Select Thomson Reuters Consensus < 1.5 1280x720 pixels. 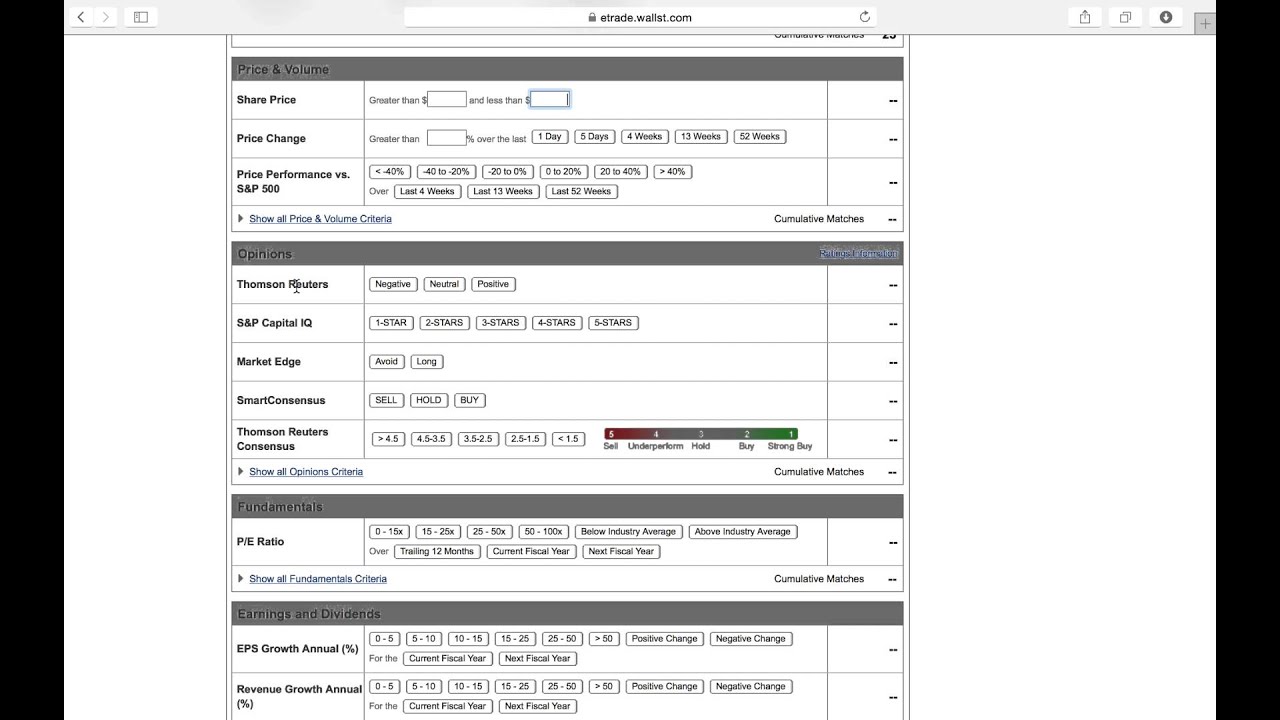pos(568,439)
